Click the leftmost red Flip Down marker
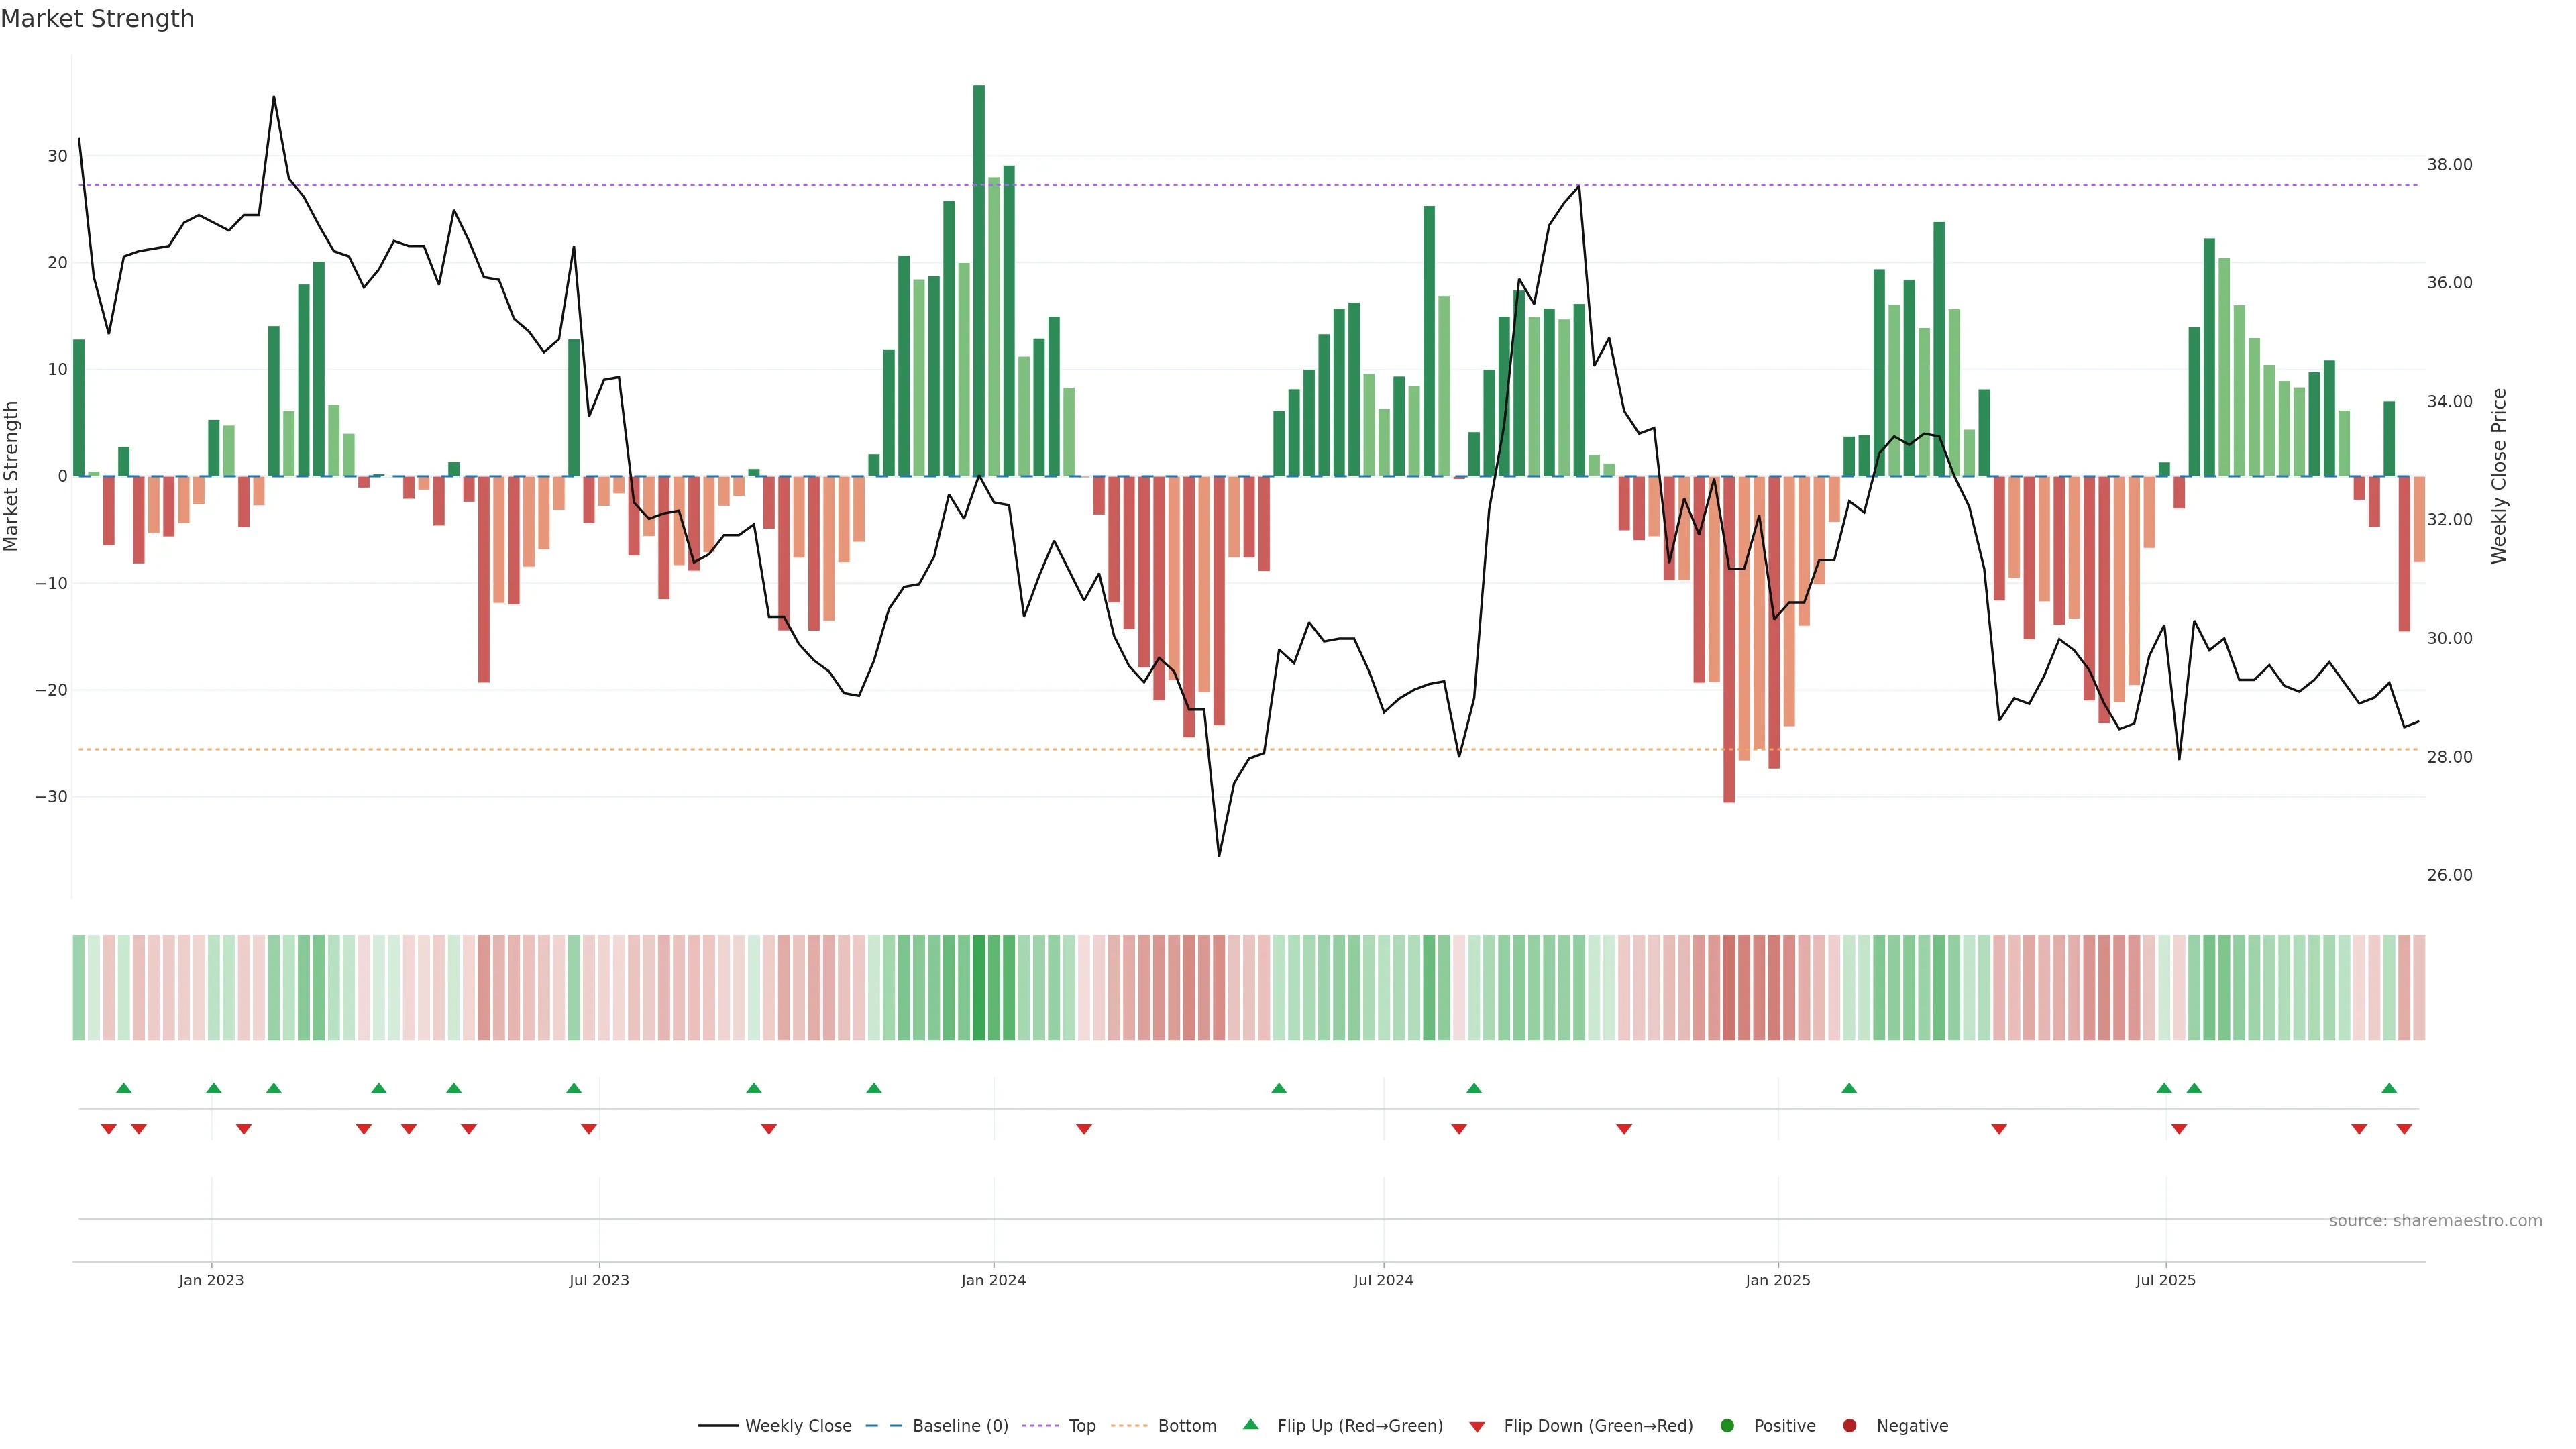 [109, 1129]
